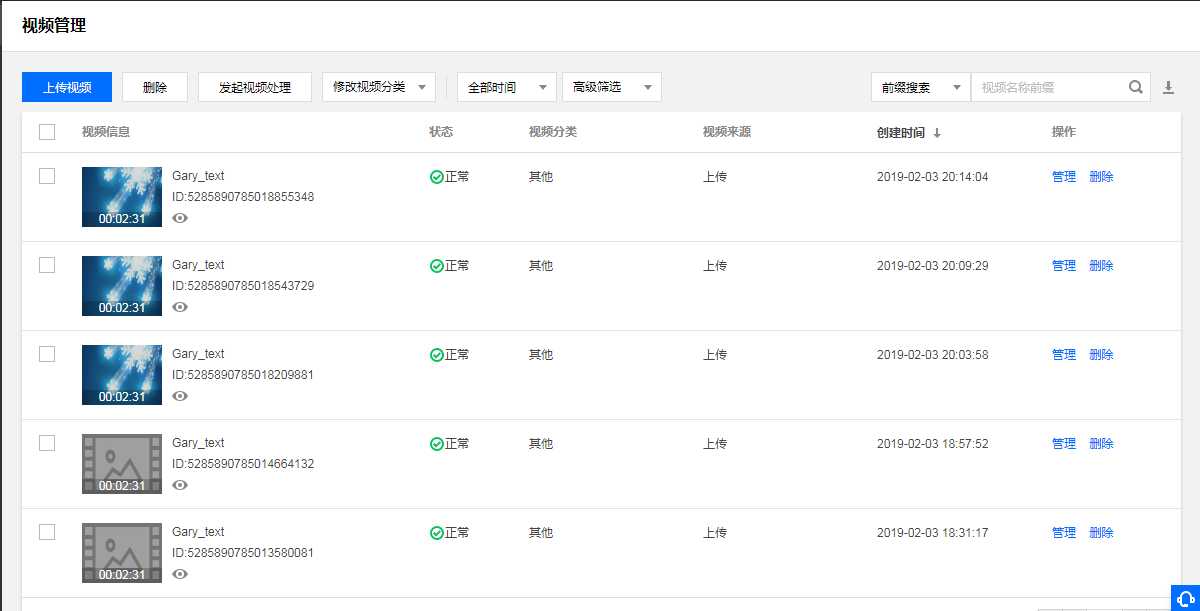
Task: Click the 发起视频处理 button
Action: click(x=255, y=87)
